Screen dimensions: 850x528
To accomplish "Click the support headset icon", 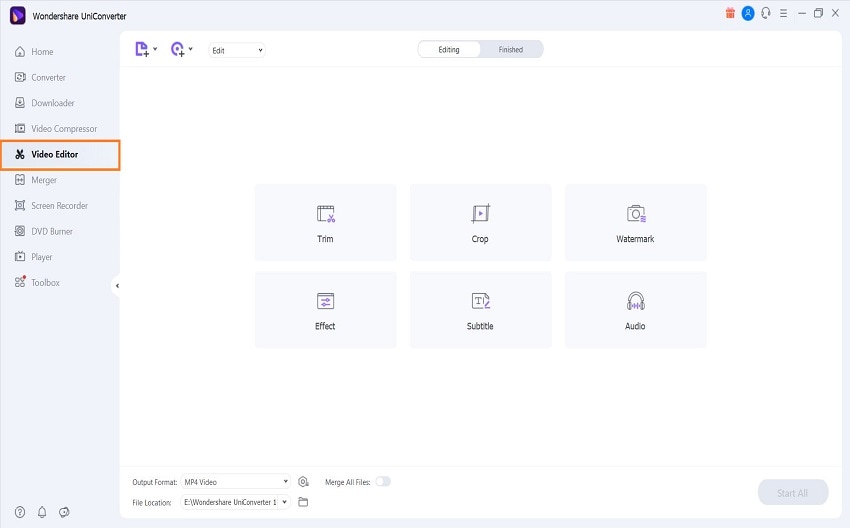I will click(x=766, y=14).
